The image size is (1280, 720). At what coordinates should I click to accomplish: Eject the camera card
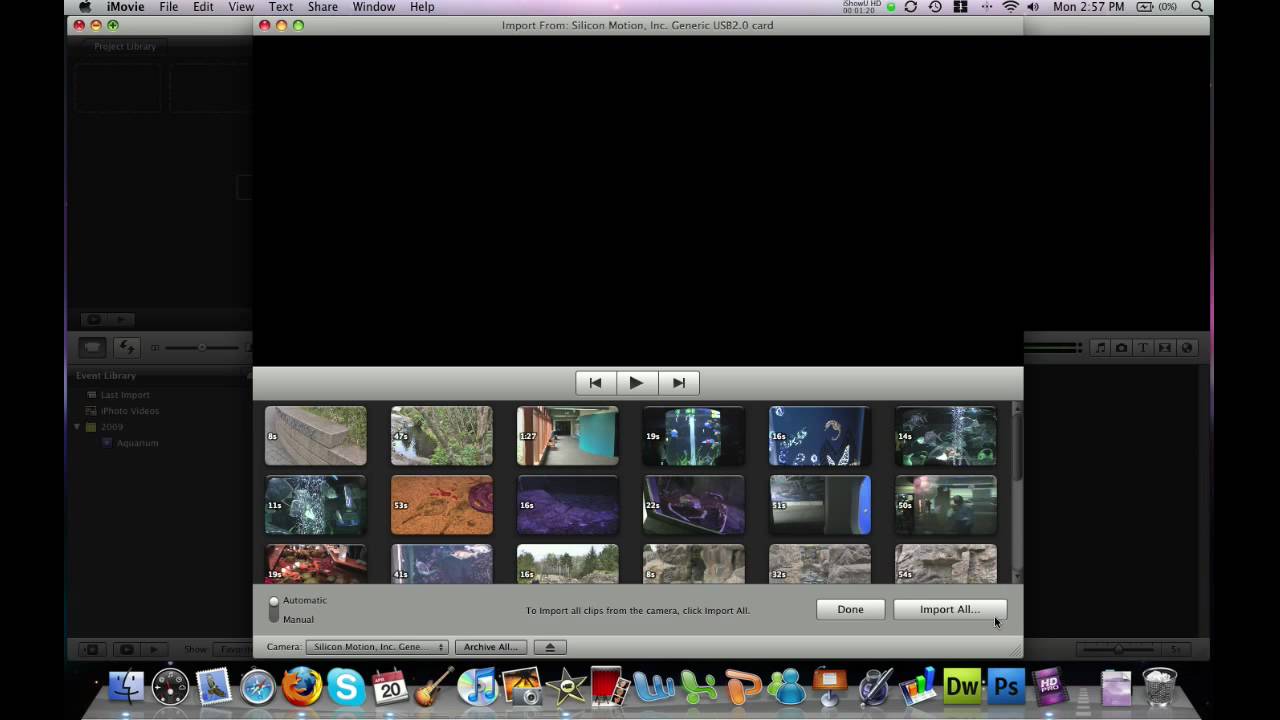[x=550, y=647]
